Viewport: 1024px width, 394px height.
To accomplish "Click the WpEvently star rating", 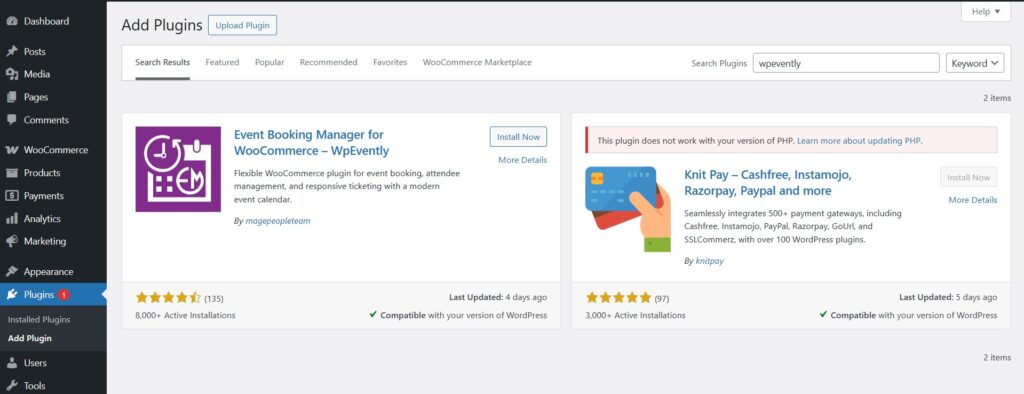I will coord(168,298).
